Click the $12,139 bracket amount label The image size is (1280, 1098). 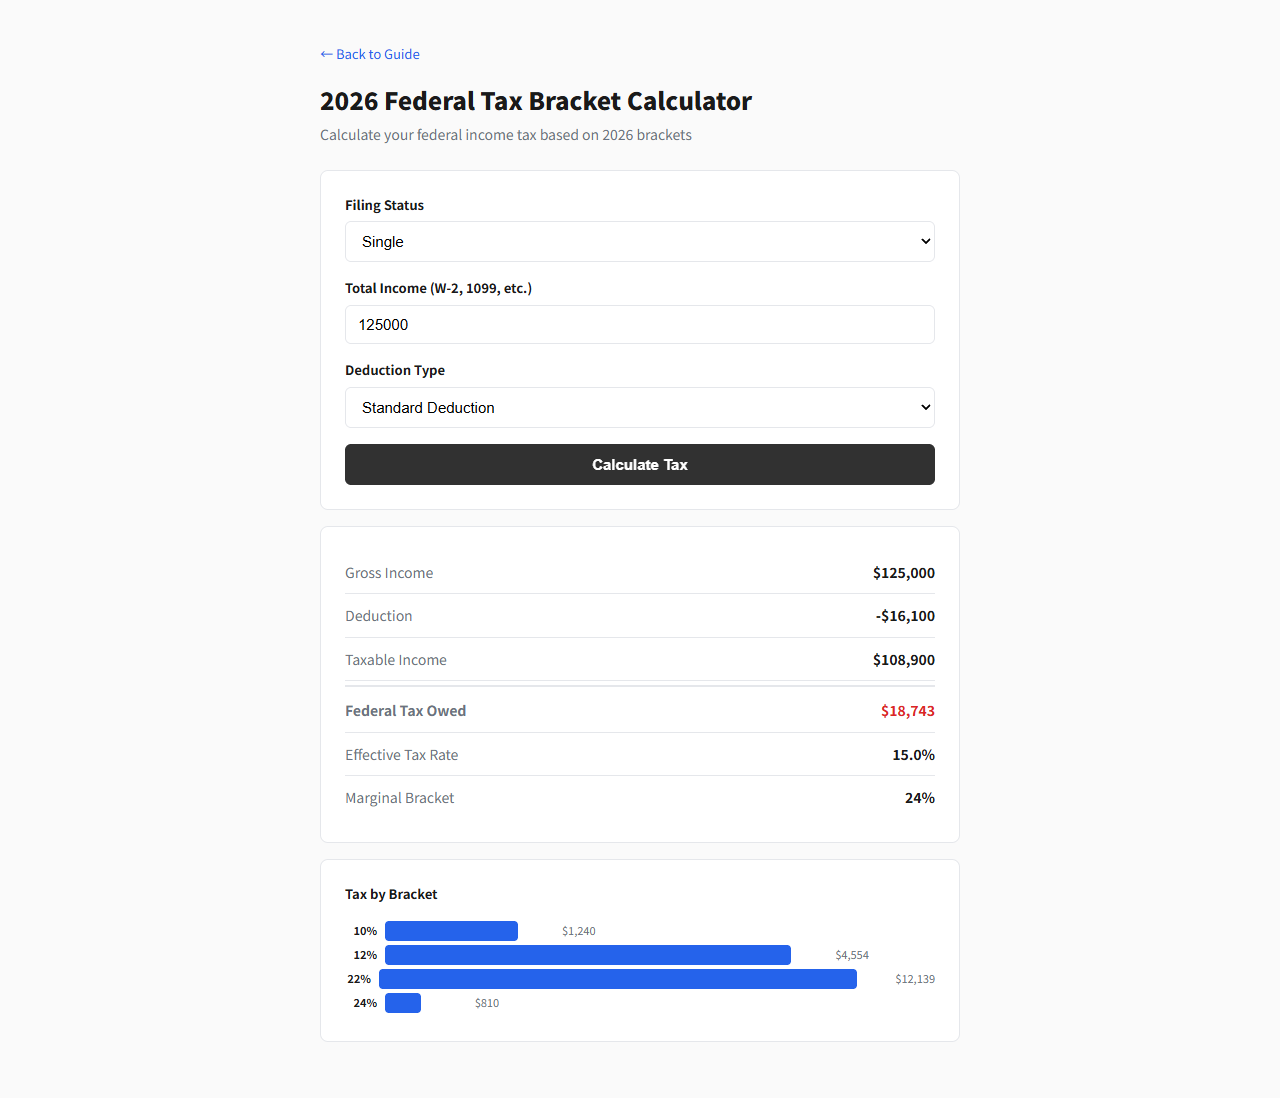pyautogui.click(x=915, y=979)
